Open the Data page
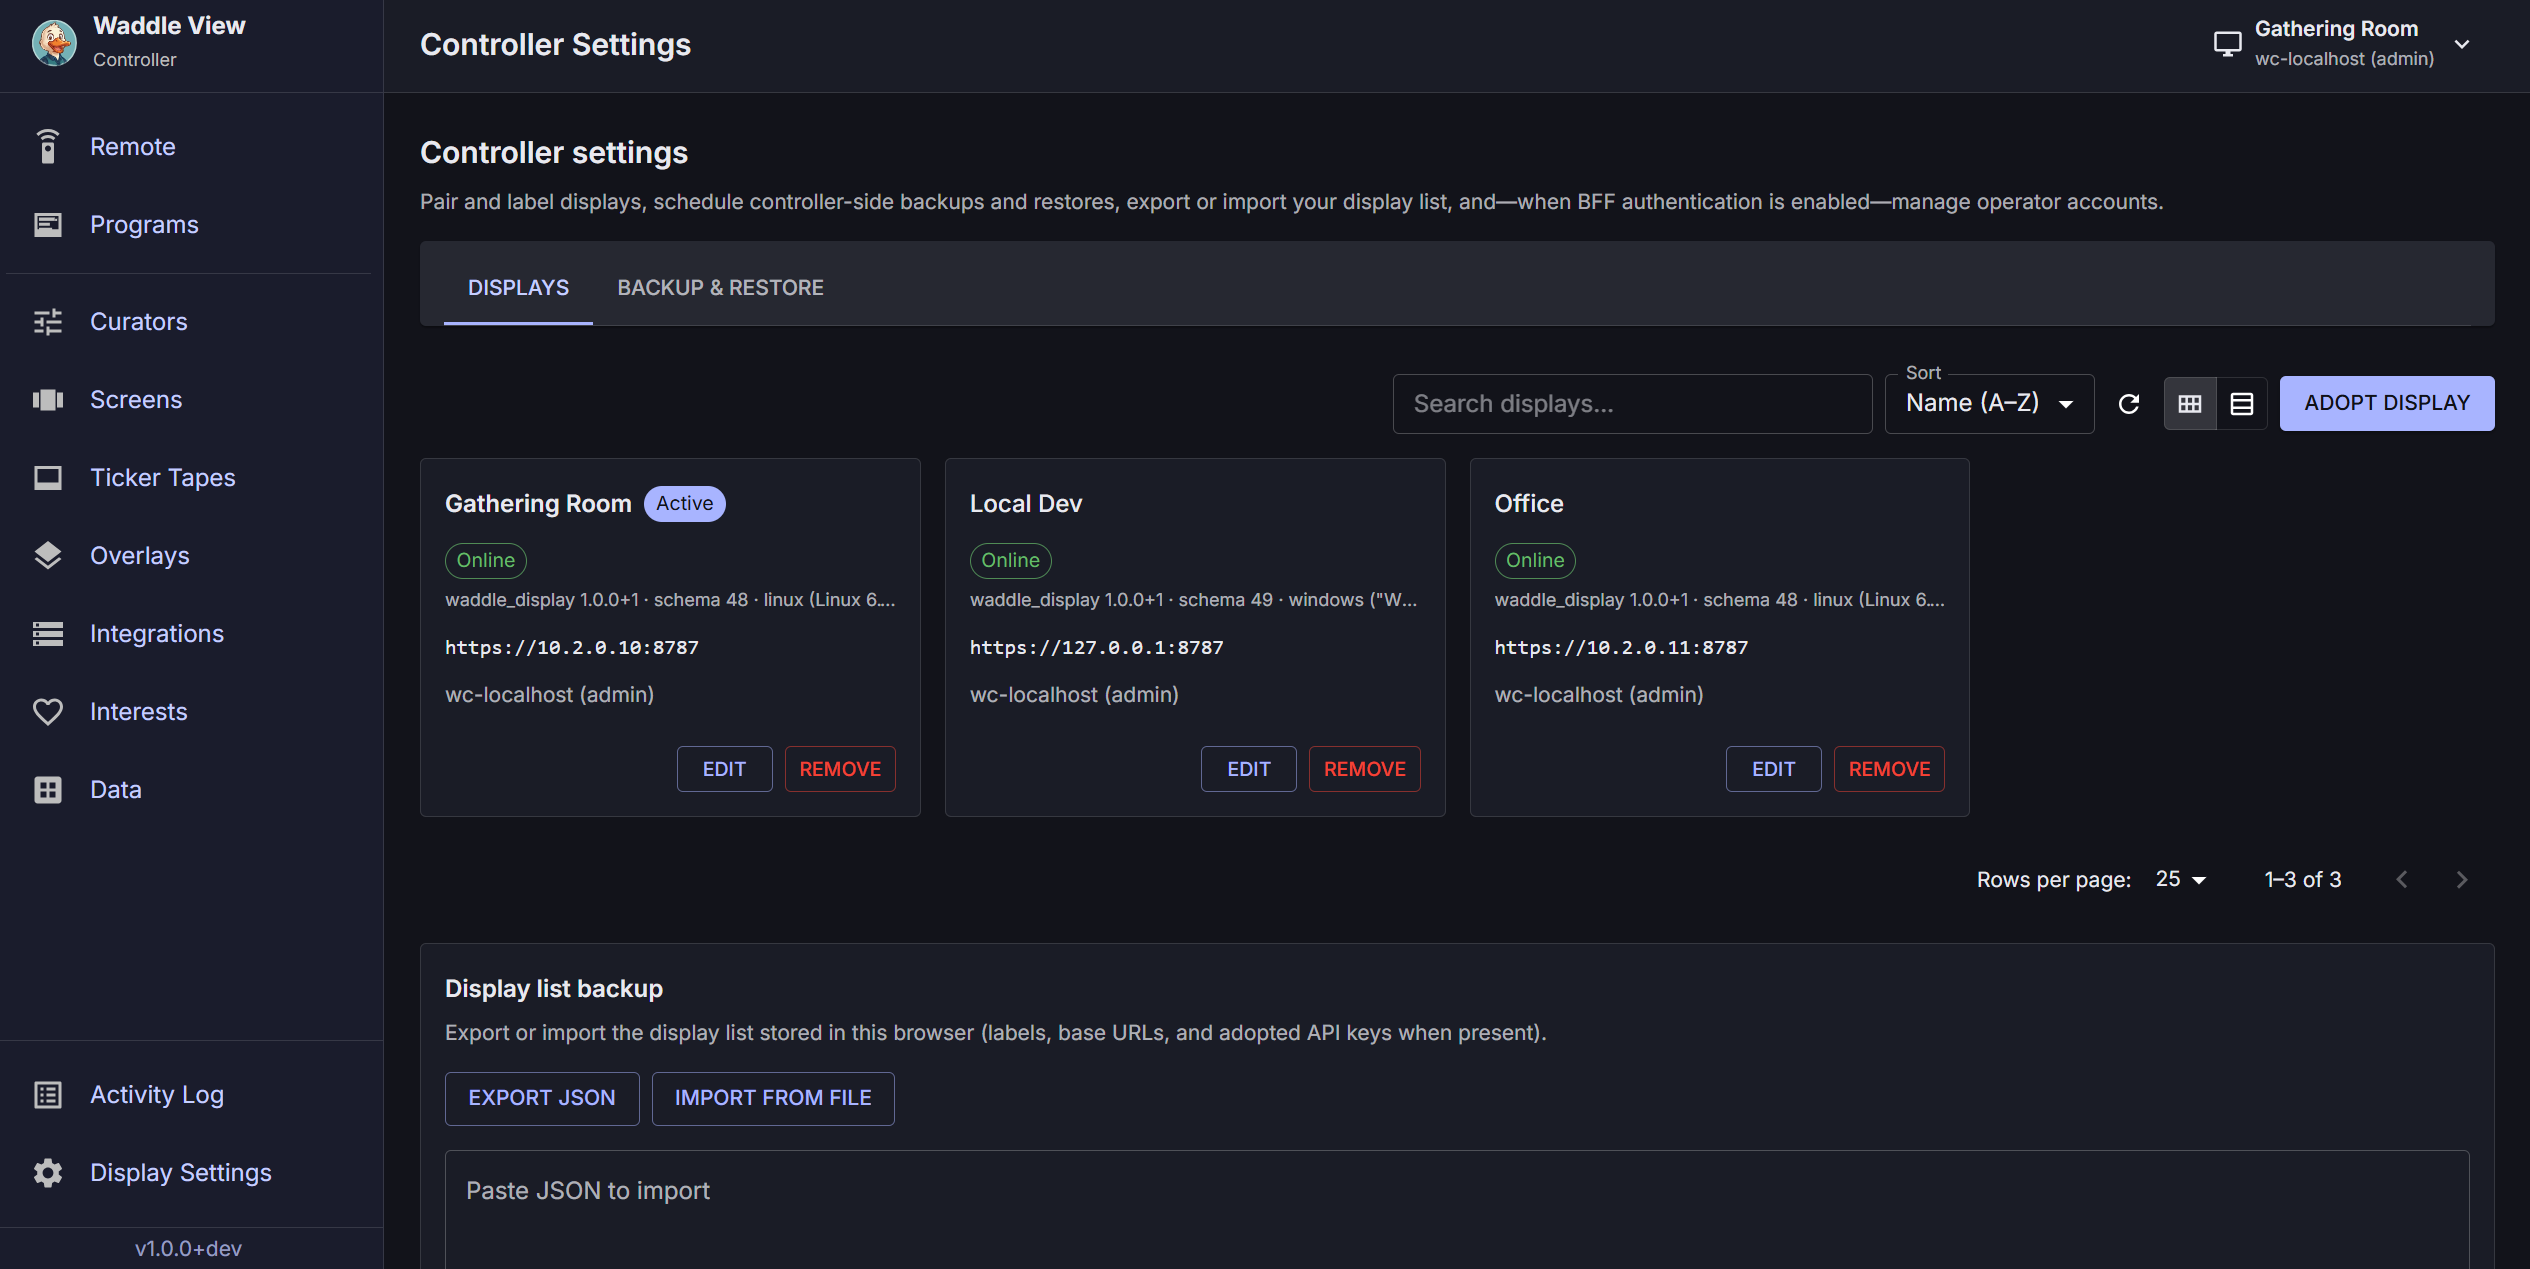The width and height of the screenshot is (2530, 1269). (x=116, y=789)
